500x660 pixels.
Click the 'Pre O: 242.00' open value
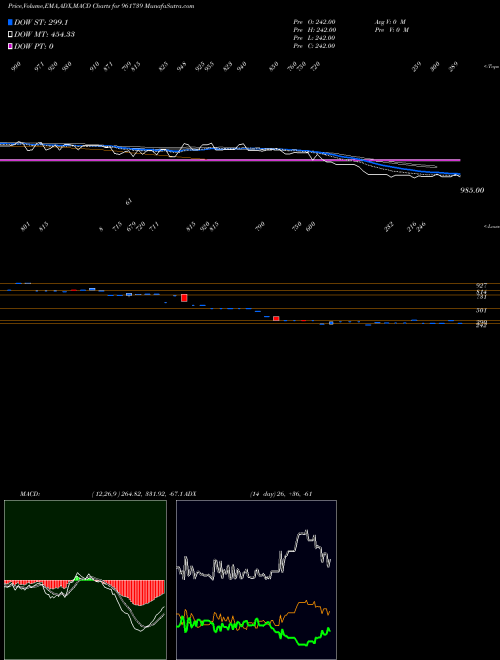point(314,21)
